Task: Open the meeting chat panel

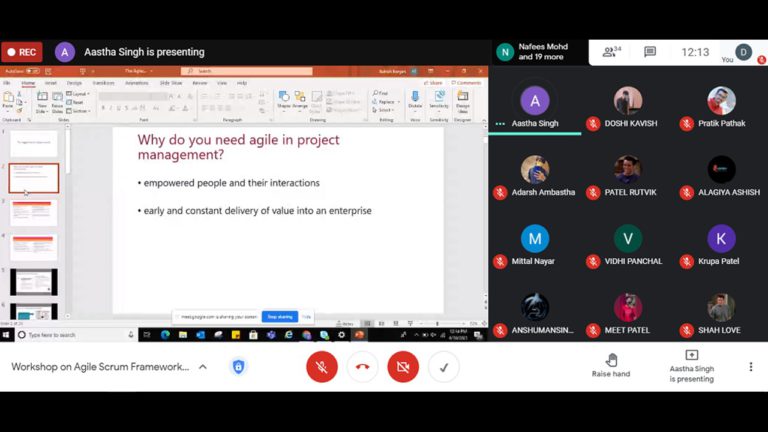Action: tap(650, 52)
